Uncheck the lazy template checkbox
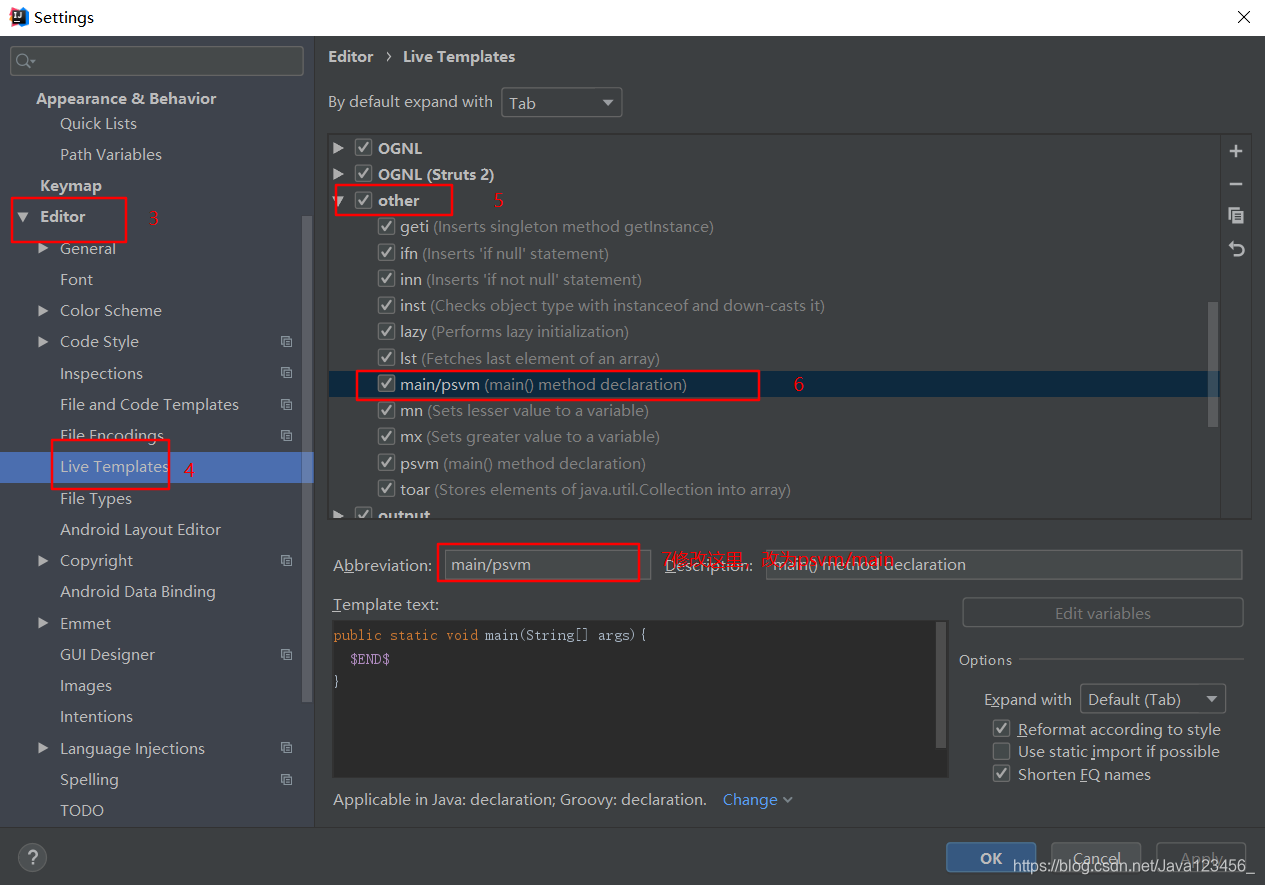The height and width of the screenshot is (885, 1265). tap(386, 331)
